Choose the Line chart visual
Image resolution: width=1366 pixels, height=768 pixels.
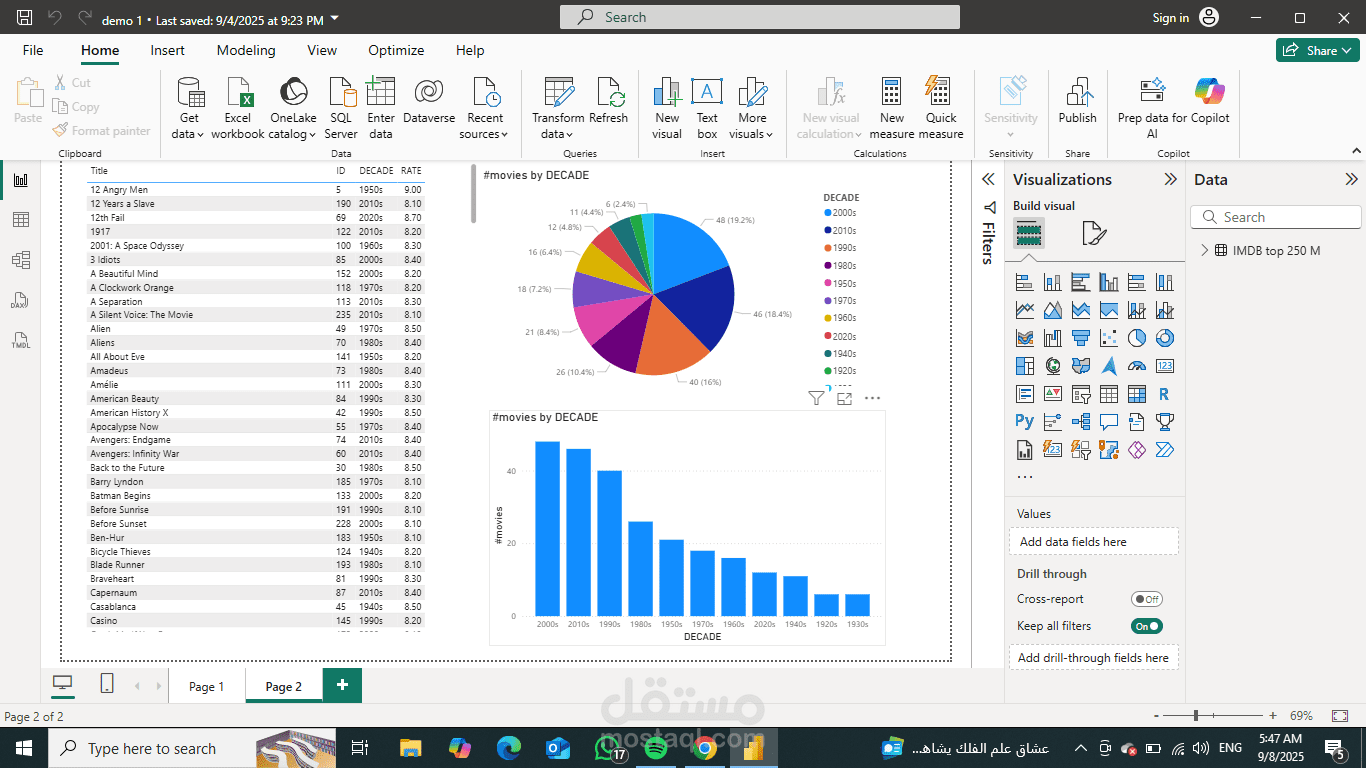[x=1024, y=311]
